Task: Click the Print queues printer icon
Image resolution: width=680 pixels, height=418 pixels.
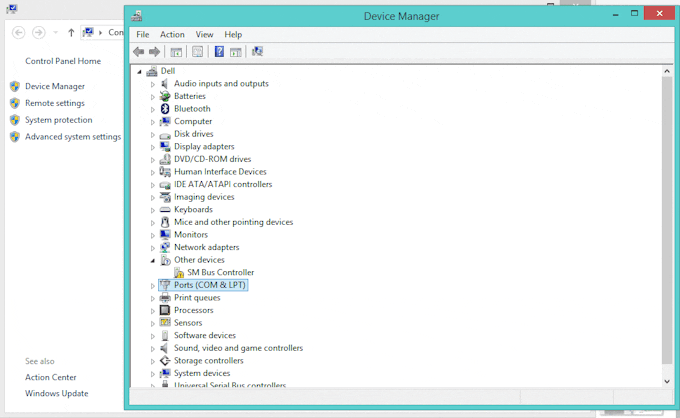Action: [165, 298]
